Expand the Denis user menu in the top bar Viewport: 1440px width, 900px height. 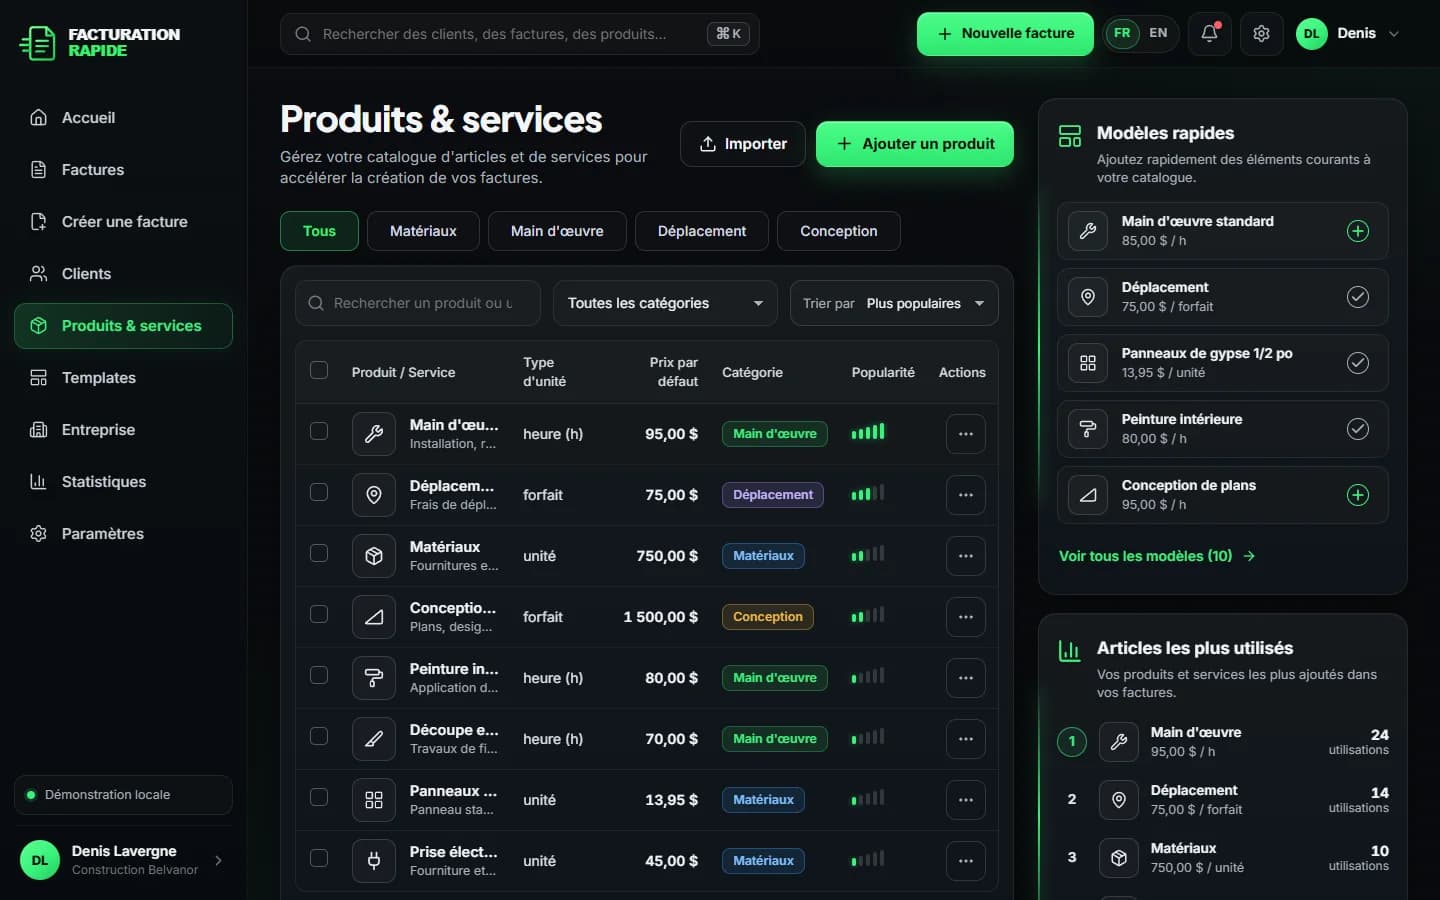(1348, 33)
